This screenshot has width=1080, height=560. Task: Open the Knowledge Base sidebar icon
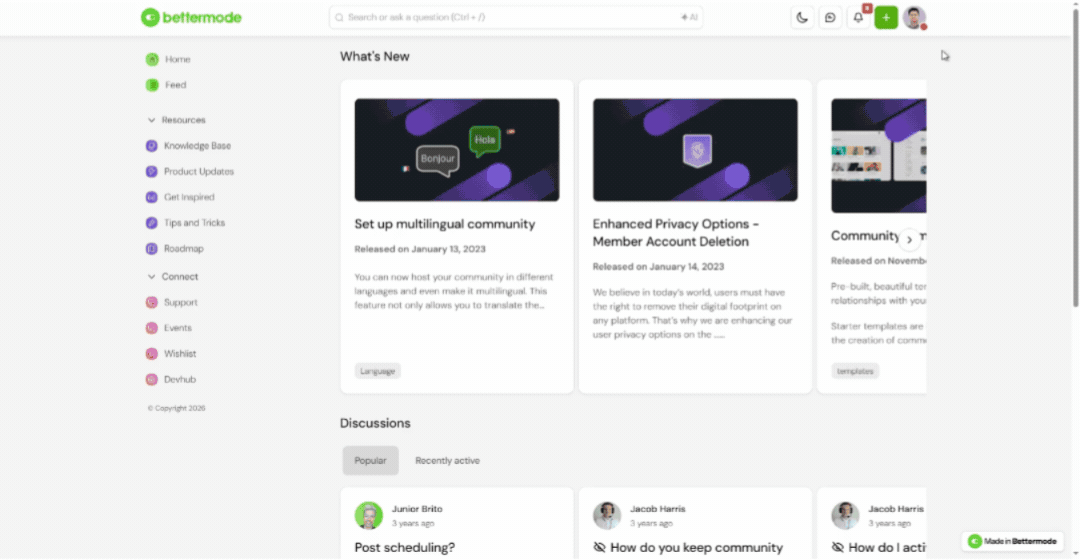point(152,146)
